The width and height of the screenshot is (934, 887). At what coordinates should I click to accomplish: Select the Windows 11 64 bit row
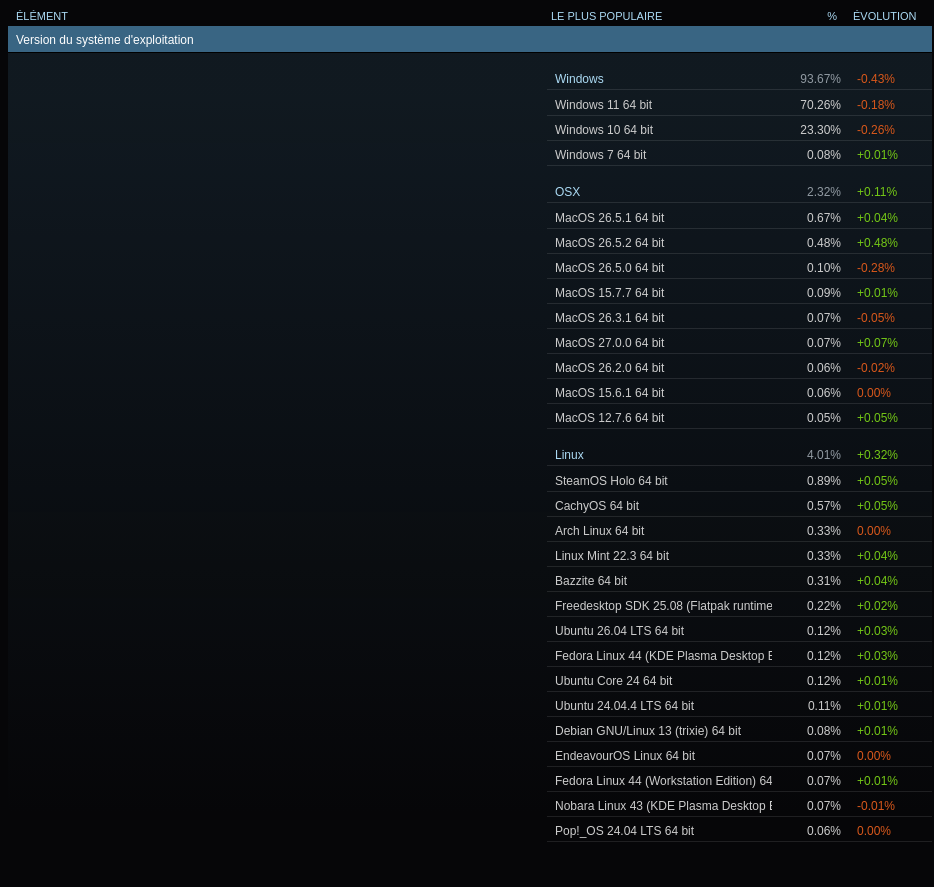pos(739,104)
